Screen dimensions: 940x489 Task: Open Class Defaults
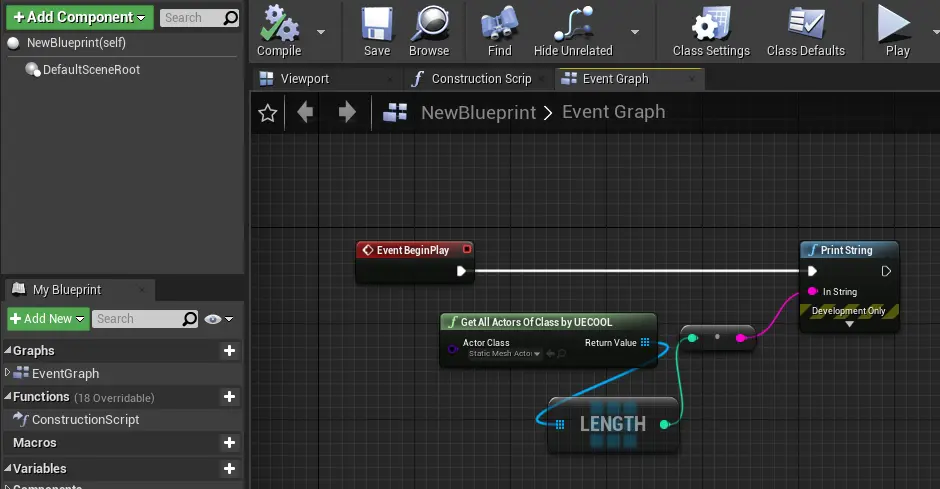(x=806, y=31)
